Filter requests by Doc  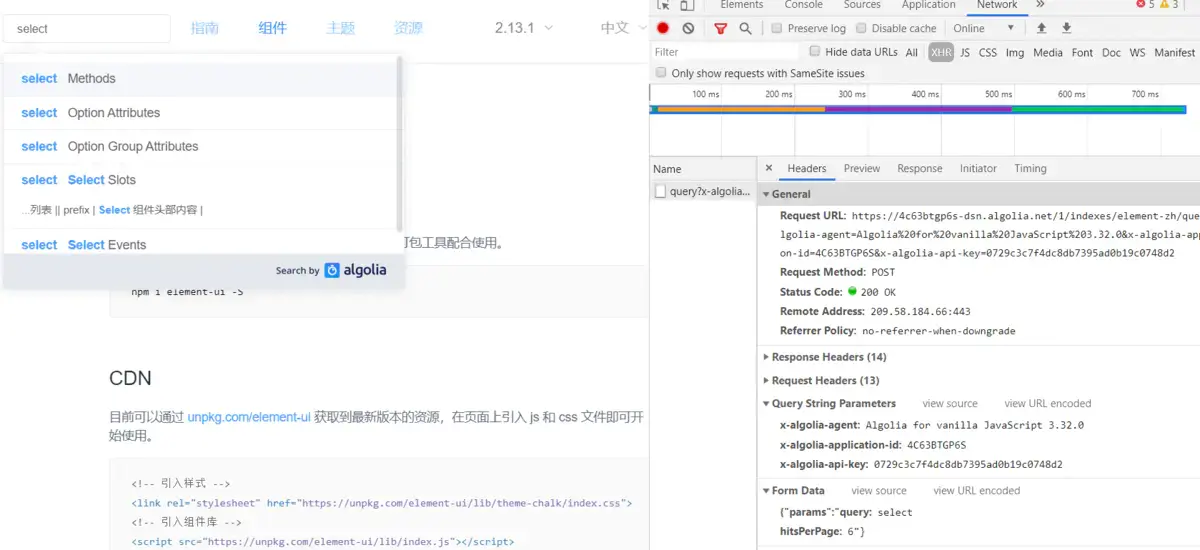tap(1112, 52)
